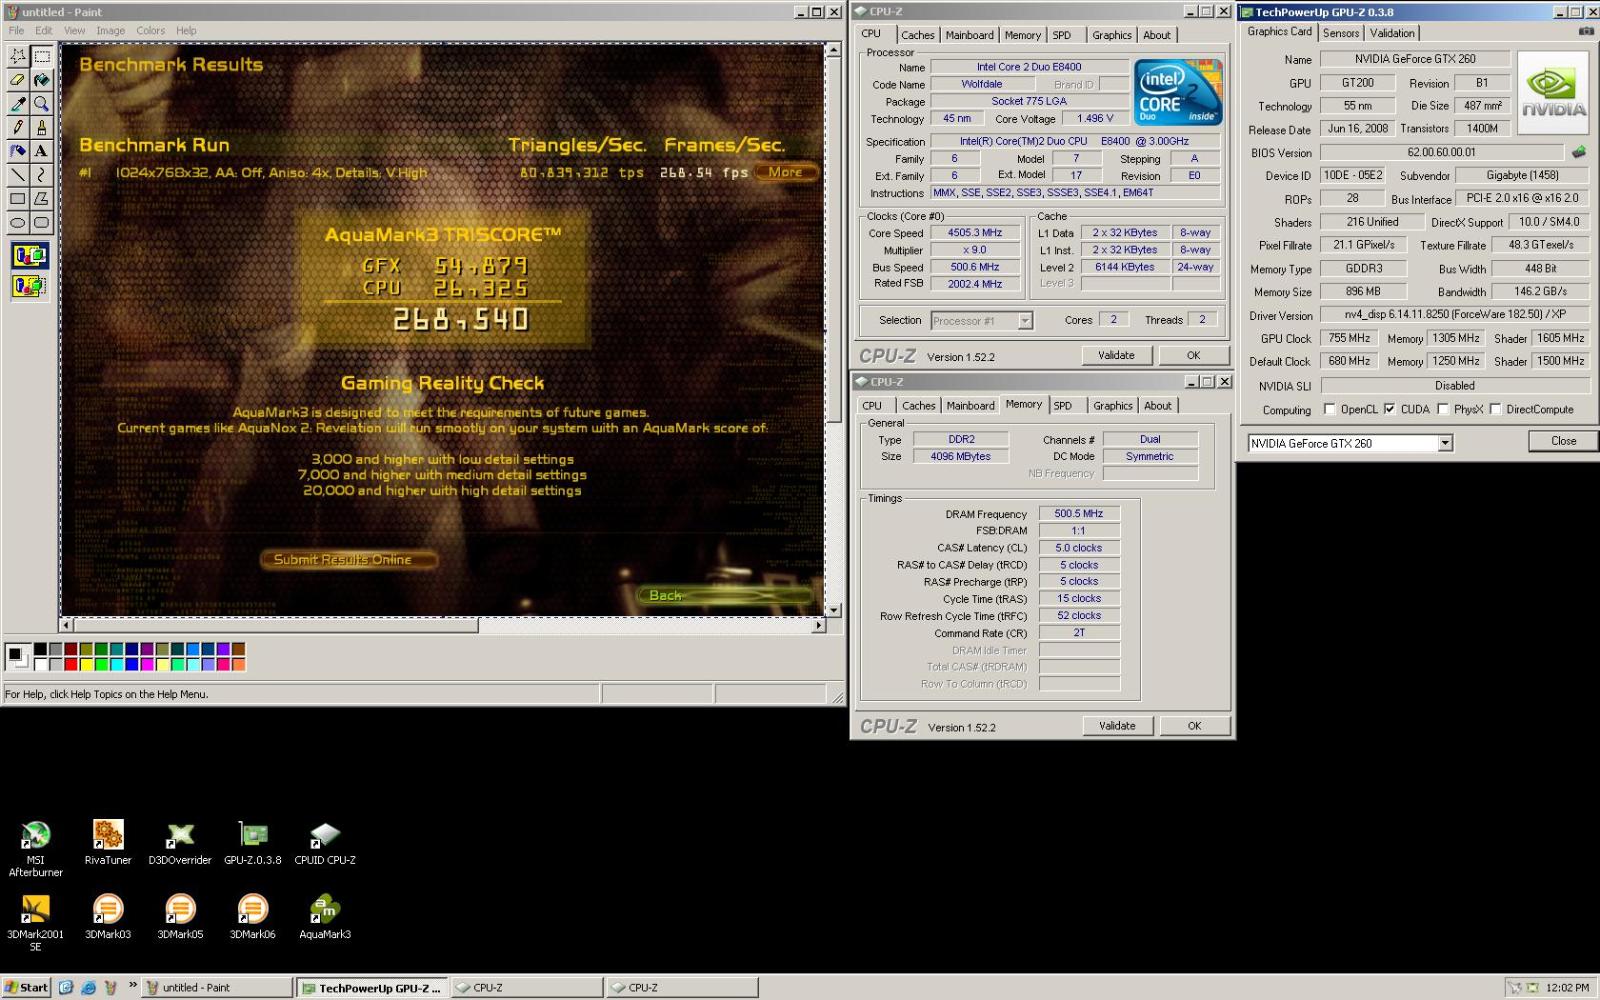This screenshot has width=1600, height=1000.
Task: Open GPU-Z.0.3.8 desktop icon
Action: coord(253,842)
